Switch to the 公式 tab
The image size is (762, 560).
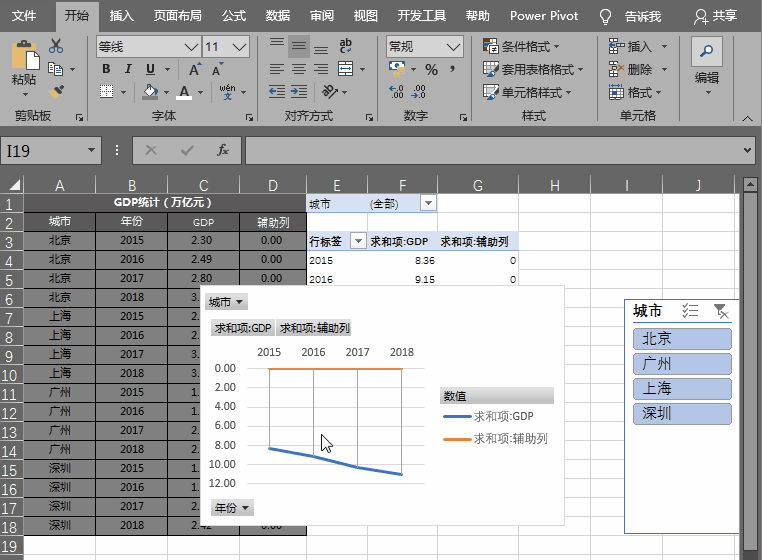pyautogui.click(x=234, y=16)
